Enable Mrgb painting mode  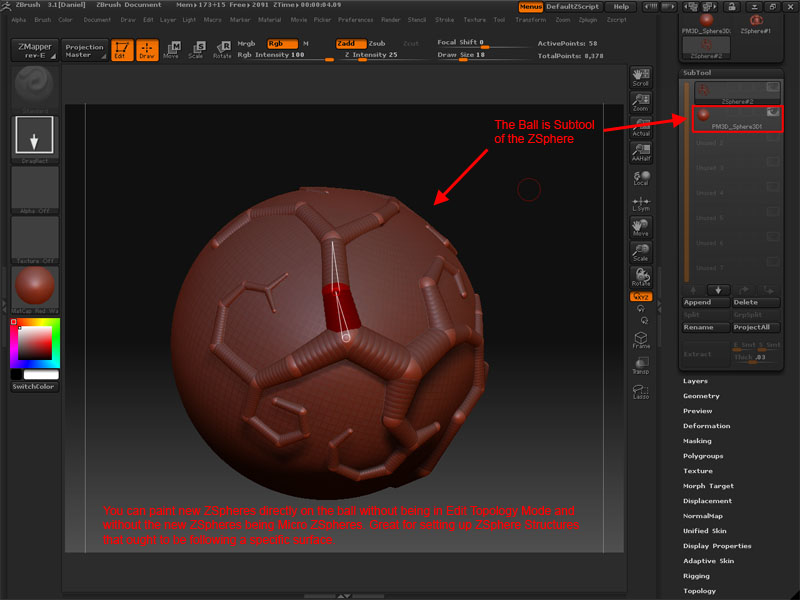click(x=246, y=44)
